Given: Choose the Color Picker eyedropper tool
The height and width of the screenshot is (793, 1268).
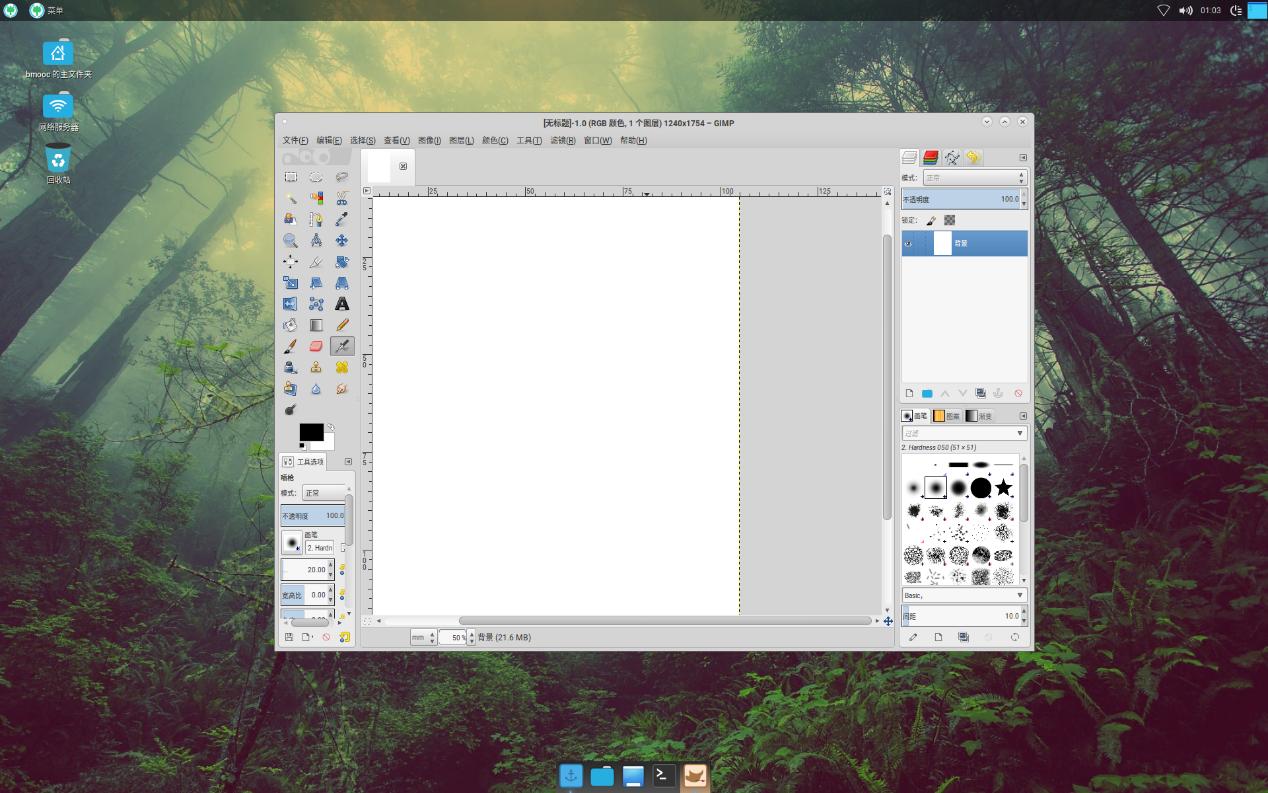Looking at the screenshot, I should (x=342, y=219).
